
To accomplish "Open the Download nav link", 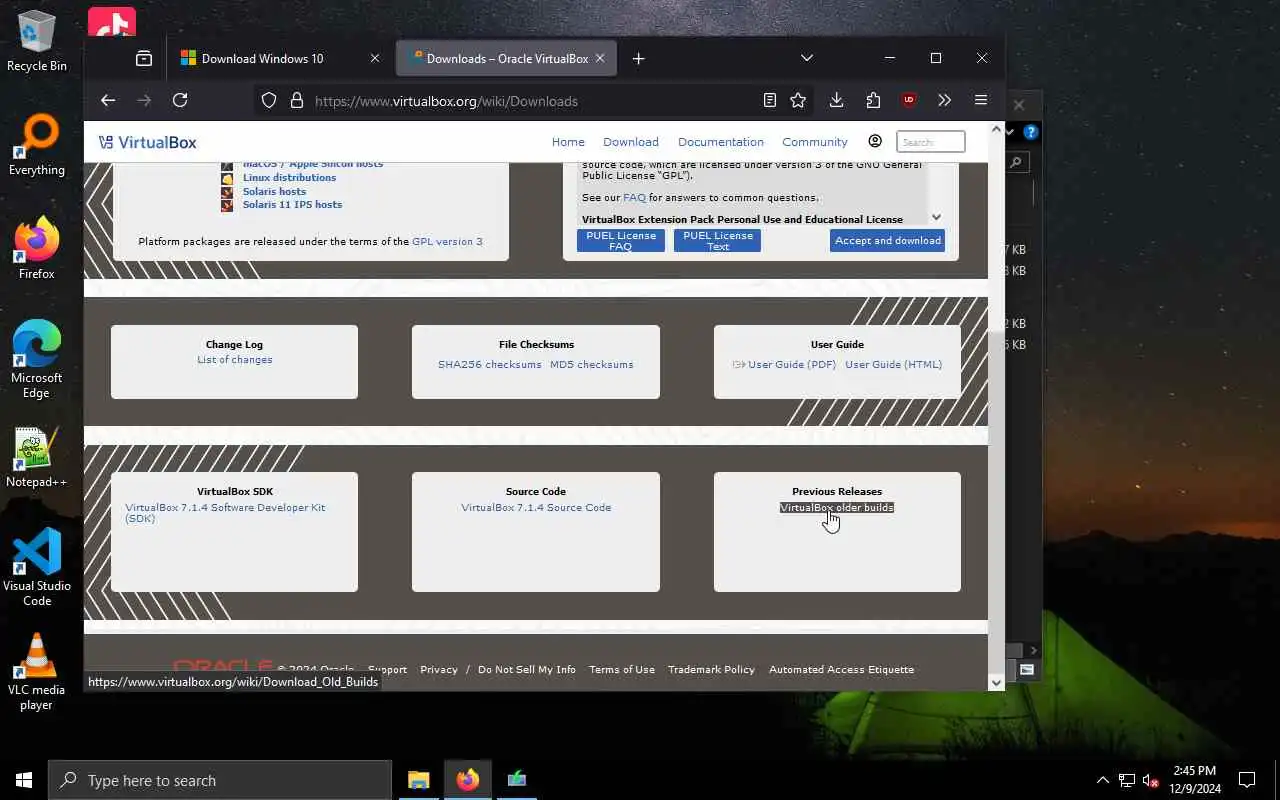I will [x=631, y=142].
